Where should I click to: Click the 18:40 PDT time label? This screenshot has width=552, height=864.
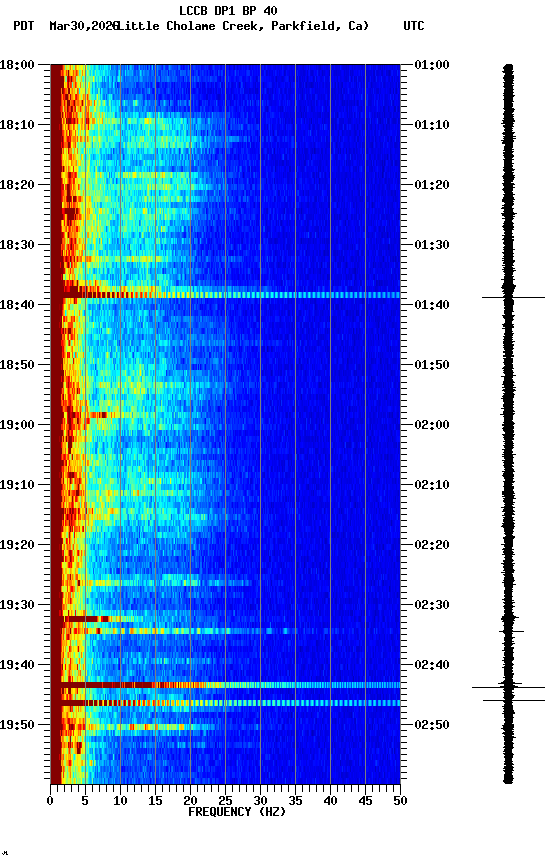(x=17, y=305)
